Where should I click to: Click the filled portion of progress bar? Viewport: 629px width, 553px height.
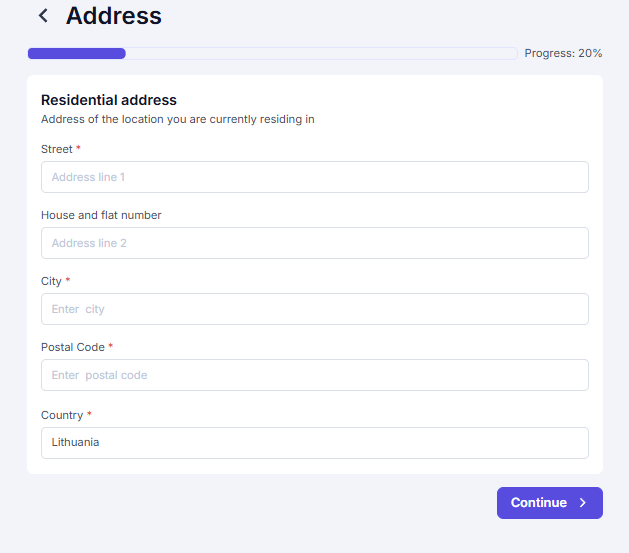(x=77, y=53)
